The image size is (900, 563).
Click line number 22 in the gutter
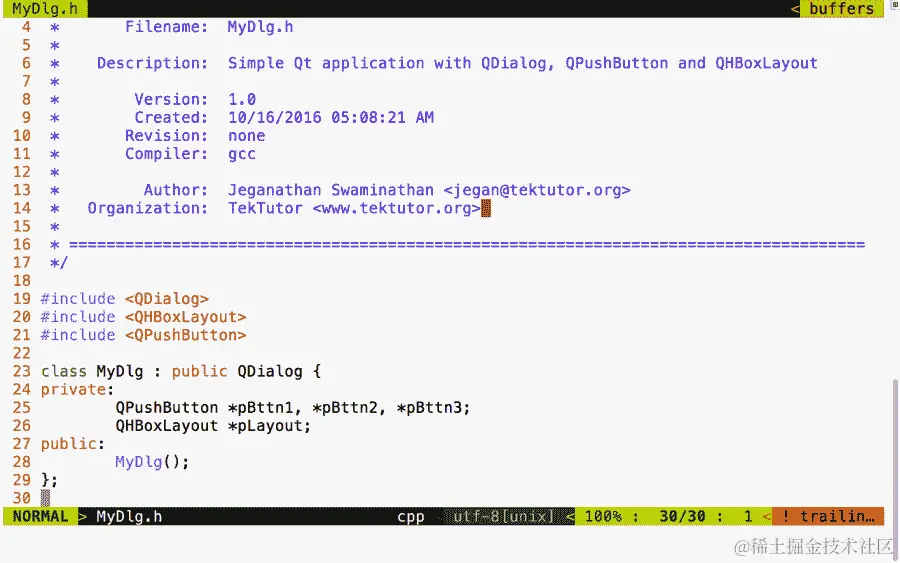pyautogui.click(x=21, y=353)
